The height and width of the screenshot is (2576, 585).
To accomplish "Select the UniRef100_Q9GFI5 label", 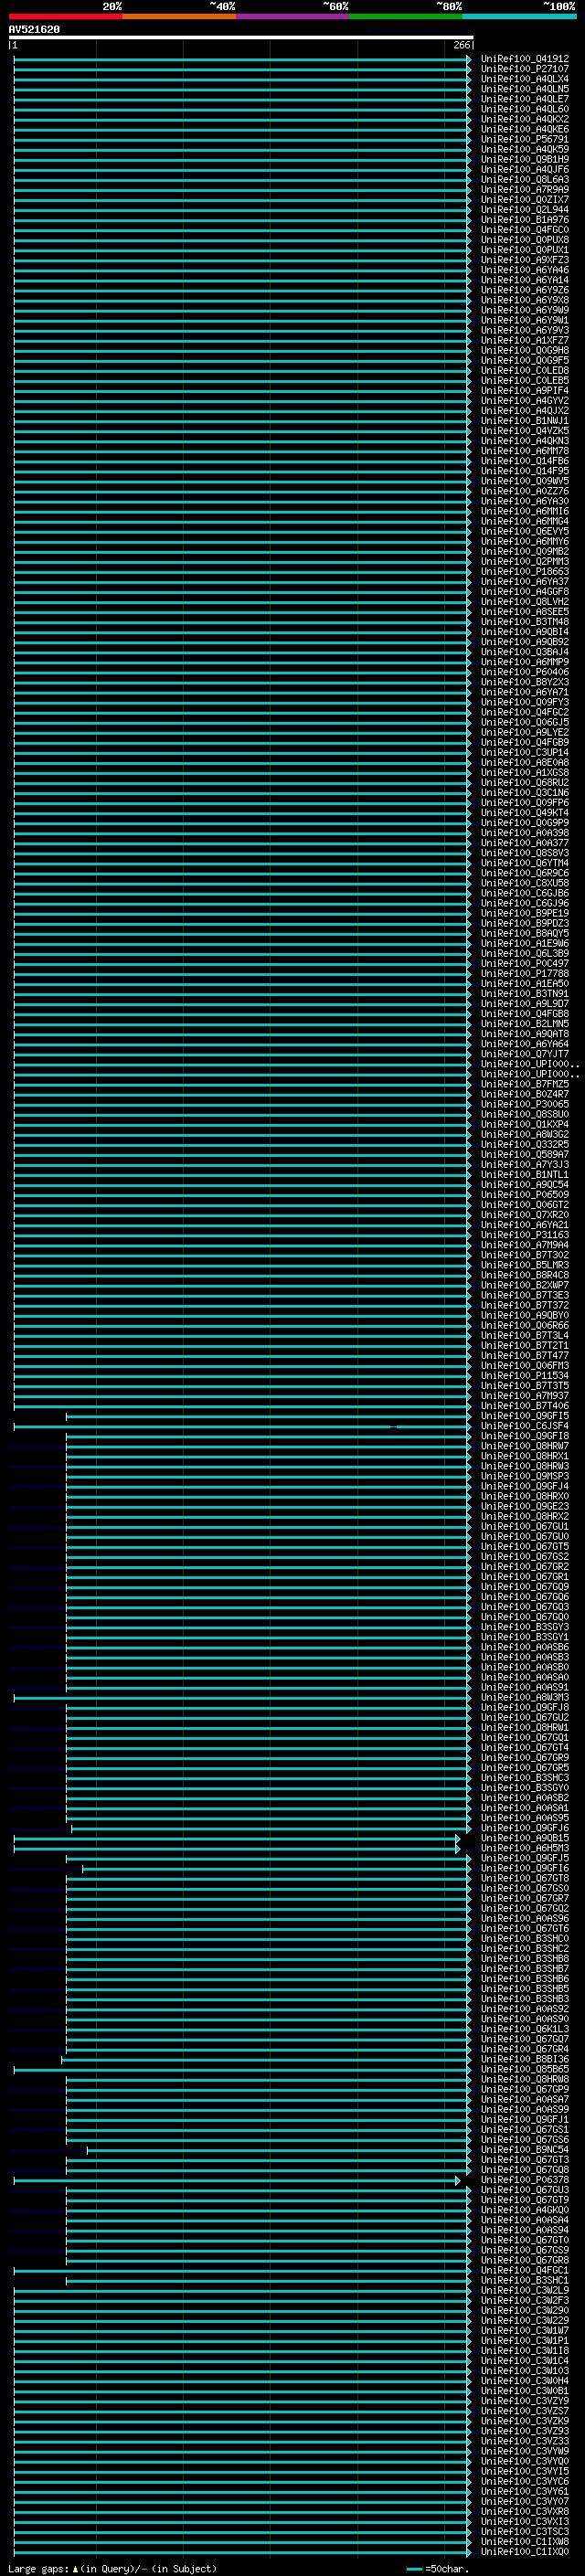I will 524,1416.
